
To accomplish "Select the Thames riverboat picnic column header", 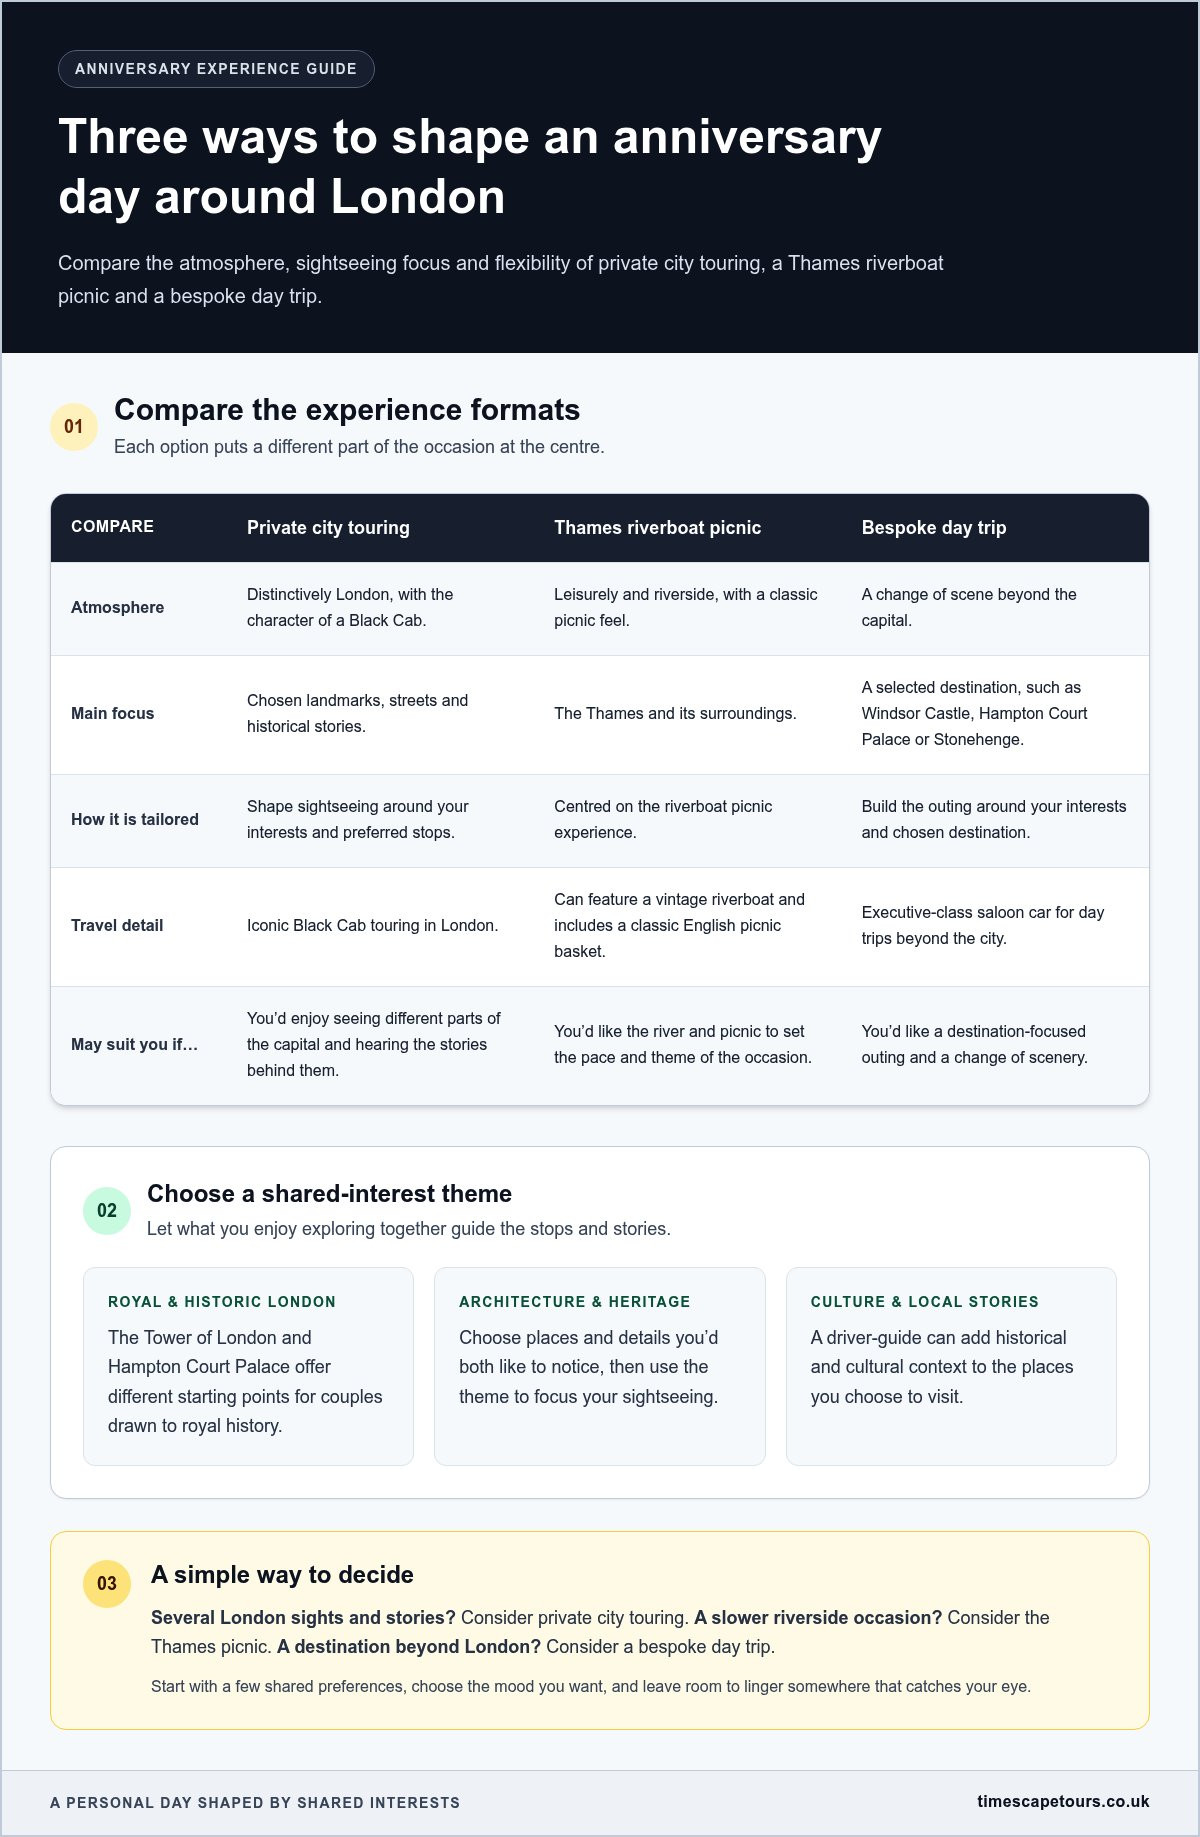I will pos(657,527).
